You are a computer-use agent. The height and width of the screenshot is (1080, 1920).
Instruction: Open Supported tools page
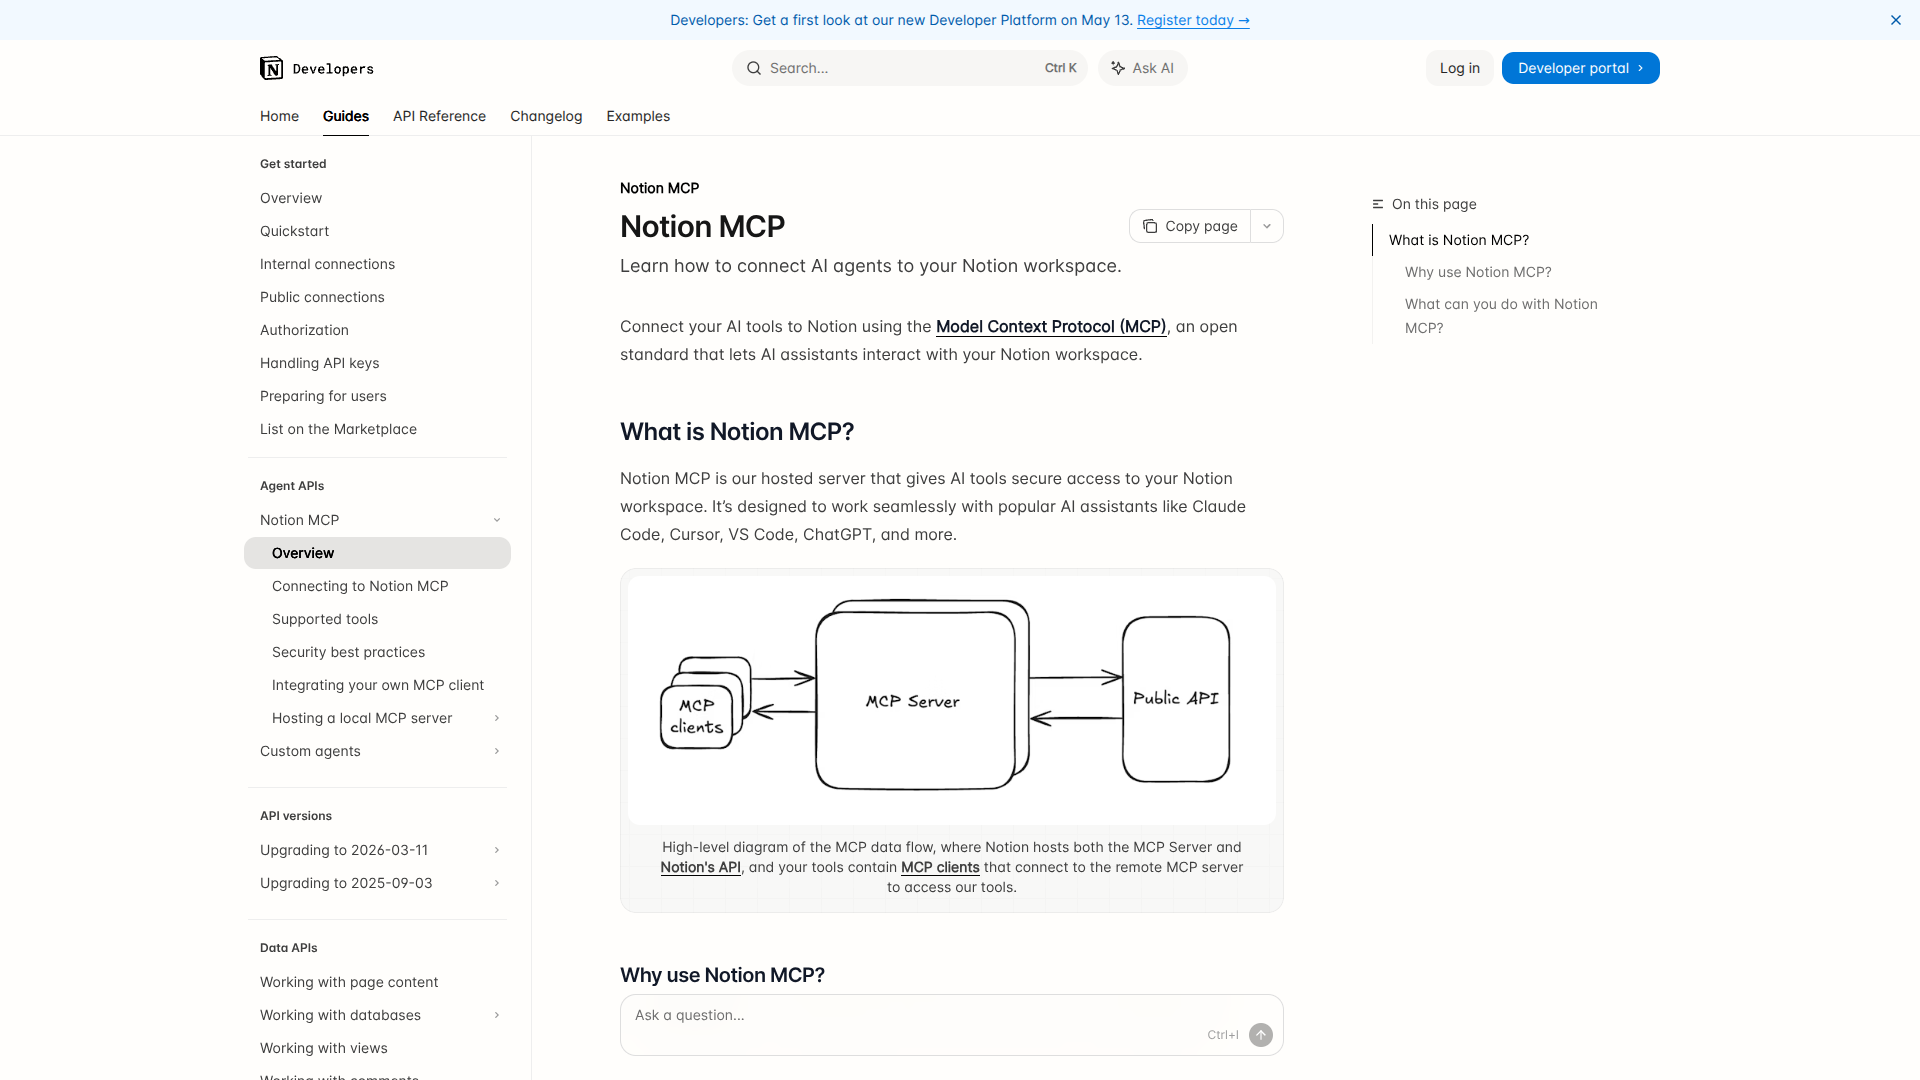325,619
